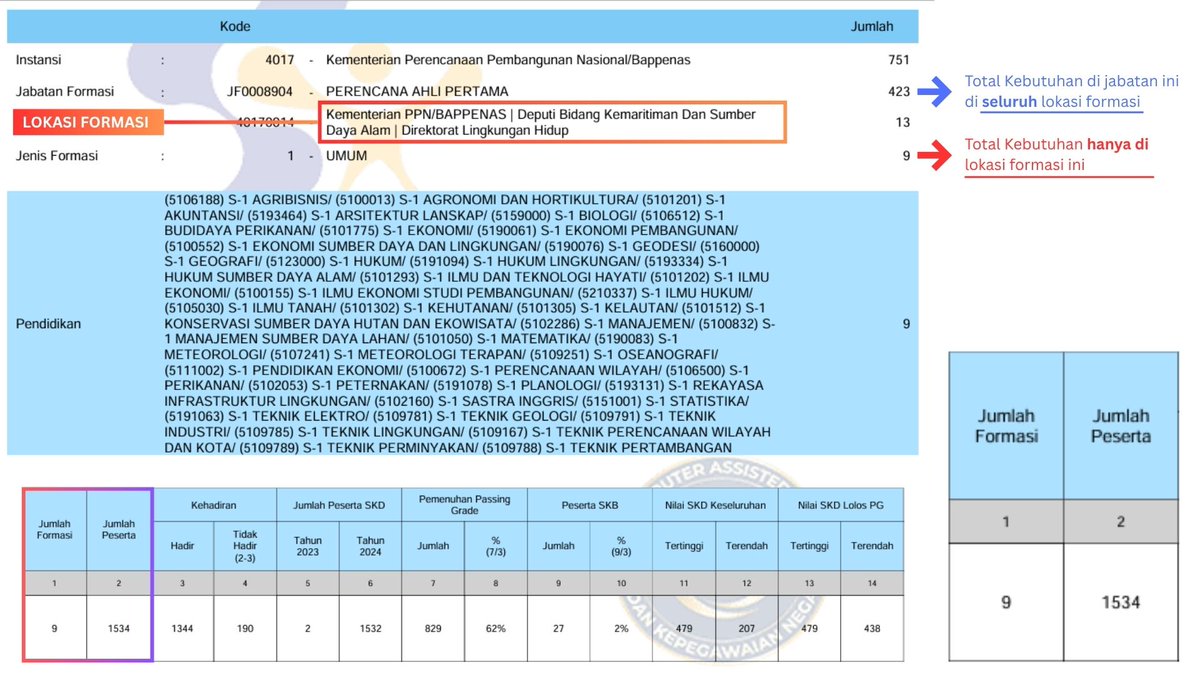Click the Peserta SKB percentage '2%'
The width and height of the screenshot is (1200, 675).
(621, 628)
